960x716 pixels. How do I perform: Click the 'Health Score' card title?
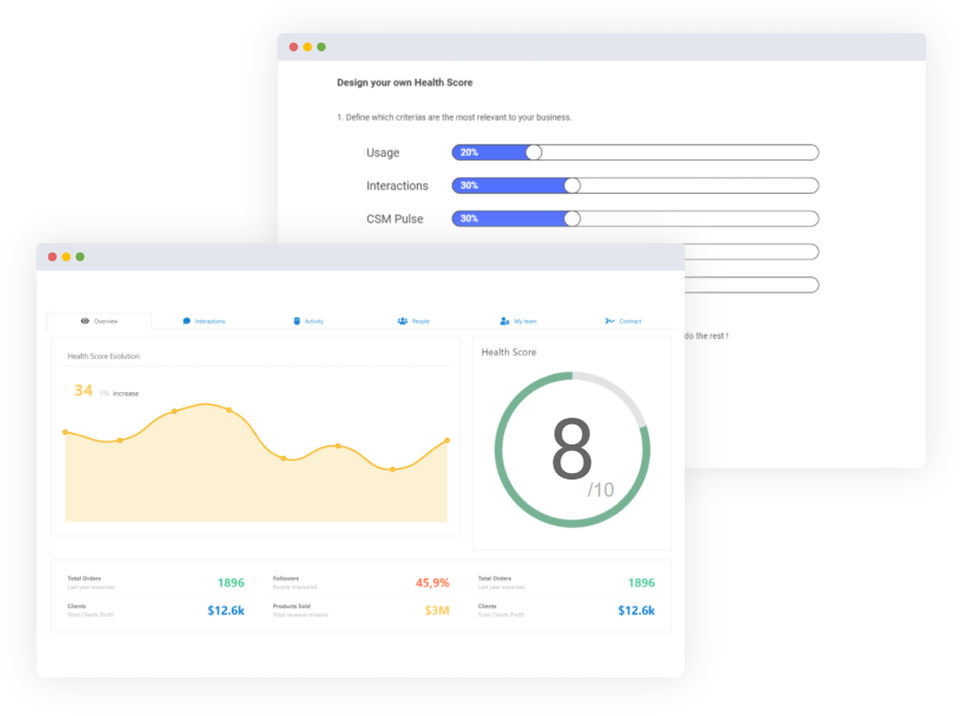509,352
